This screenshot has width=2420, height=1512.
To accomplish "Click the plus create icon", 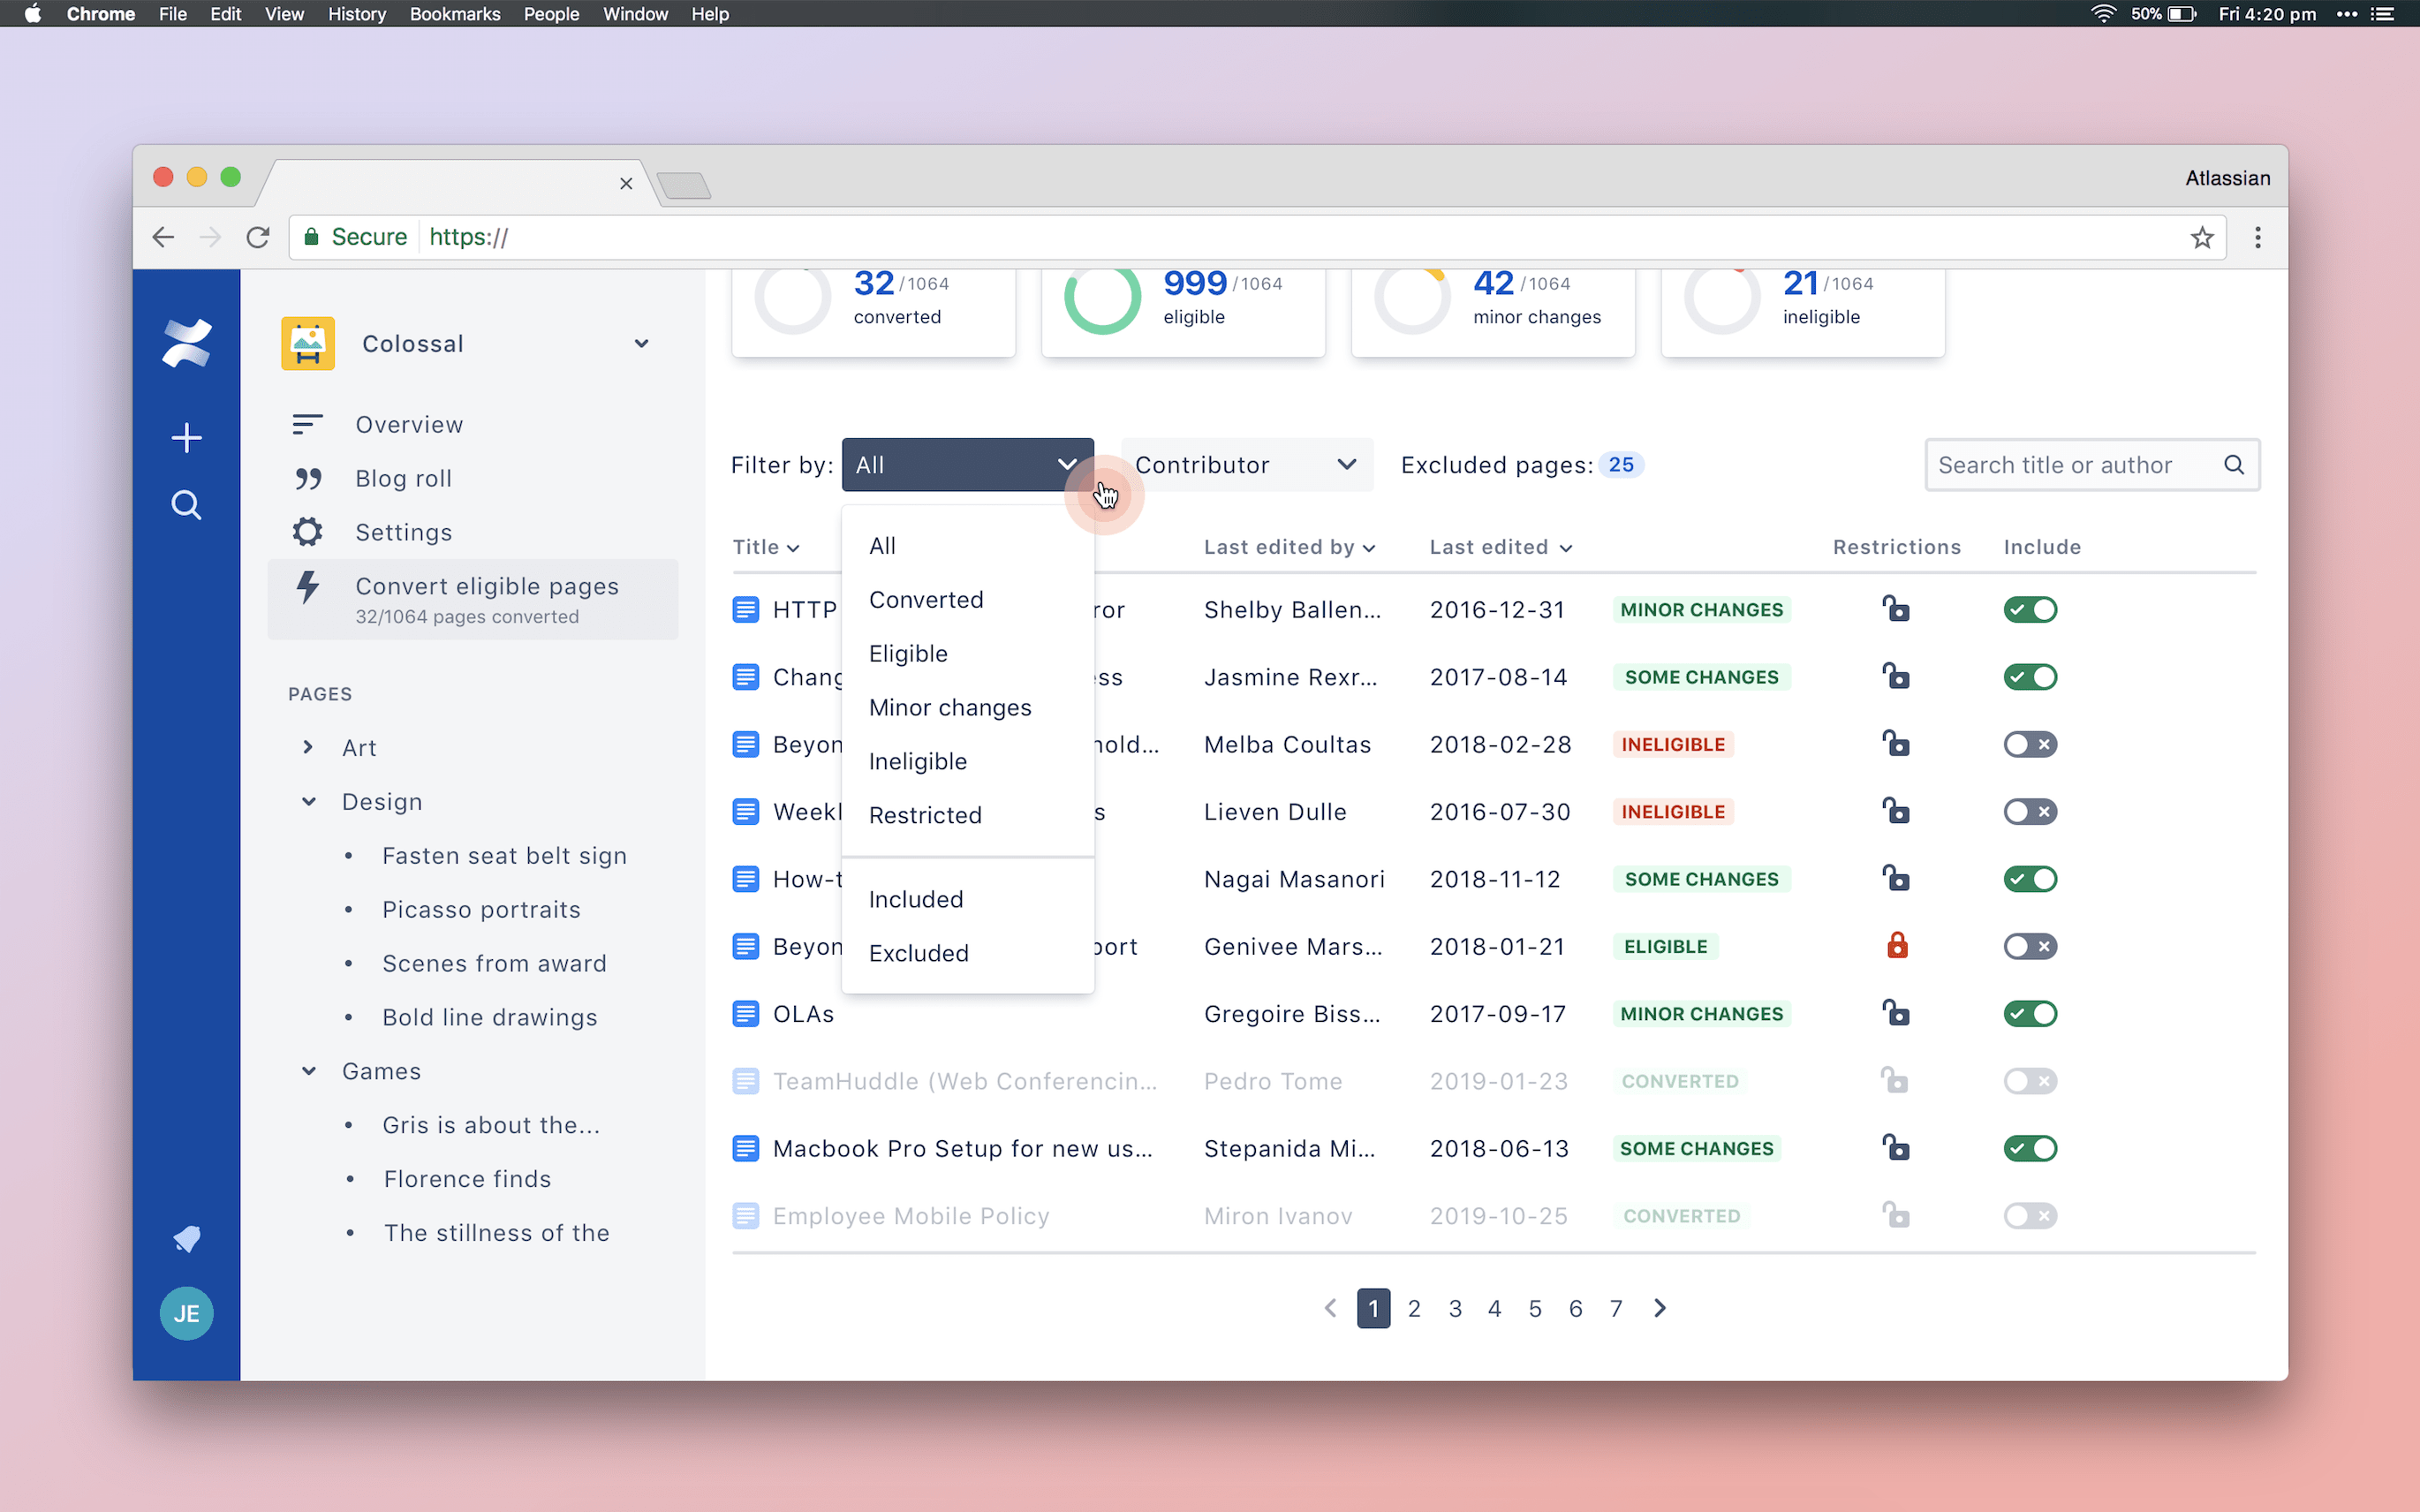I will [x=186, y=438].
